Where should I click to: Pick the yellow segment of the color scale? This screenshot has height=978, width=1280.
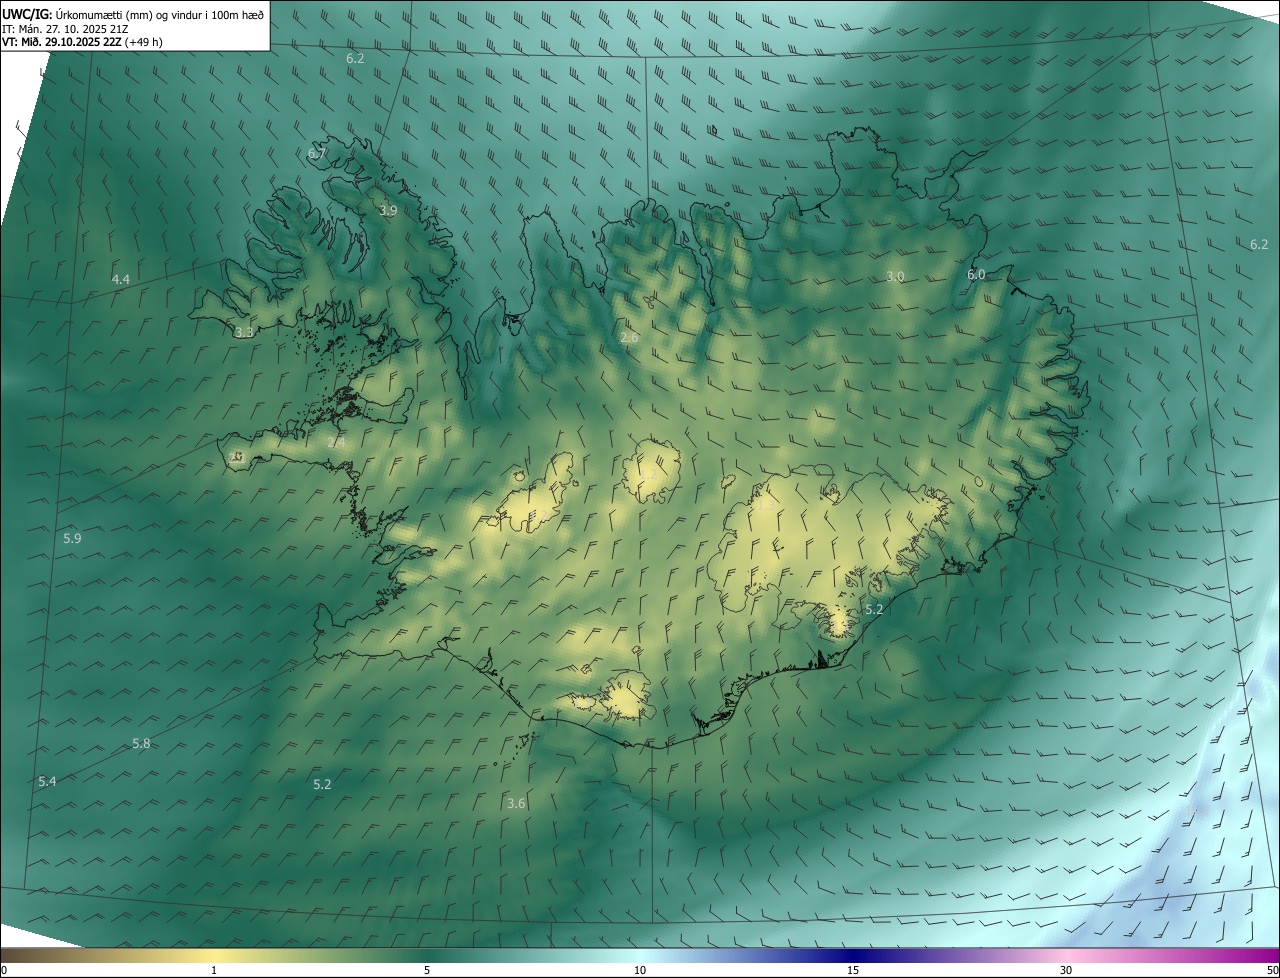214,955
